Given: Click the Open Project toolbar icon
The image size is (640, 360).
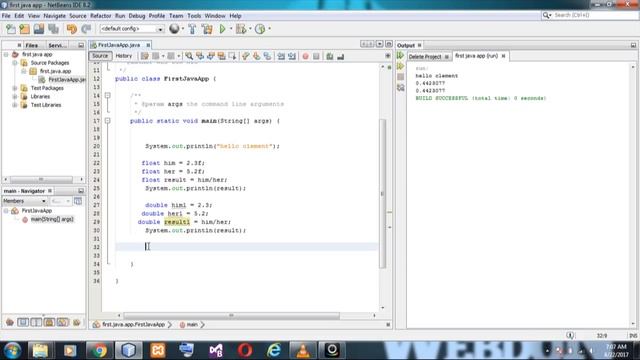Looking at the screenshot, I should (39, 29).
